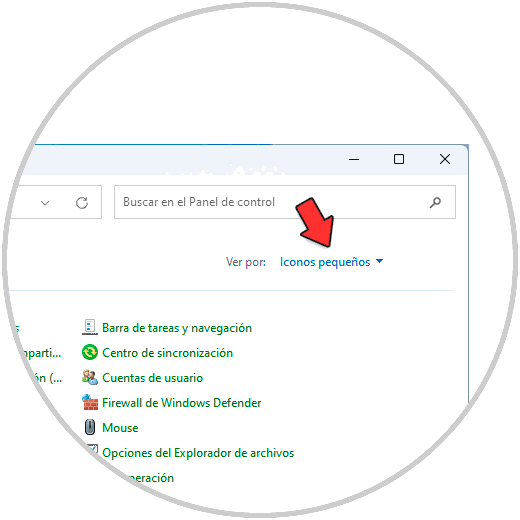Click the Barra de tareas y navegación icon

pyautogui.click(x=90, y=327)
